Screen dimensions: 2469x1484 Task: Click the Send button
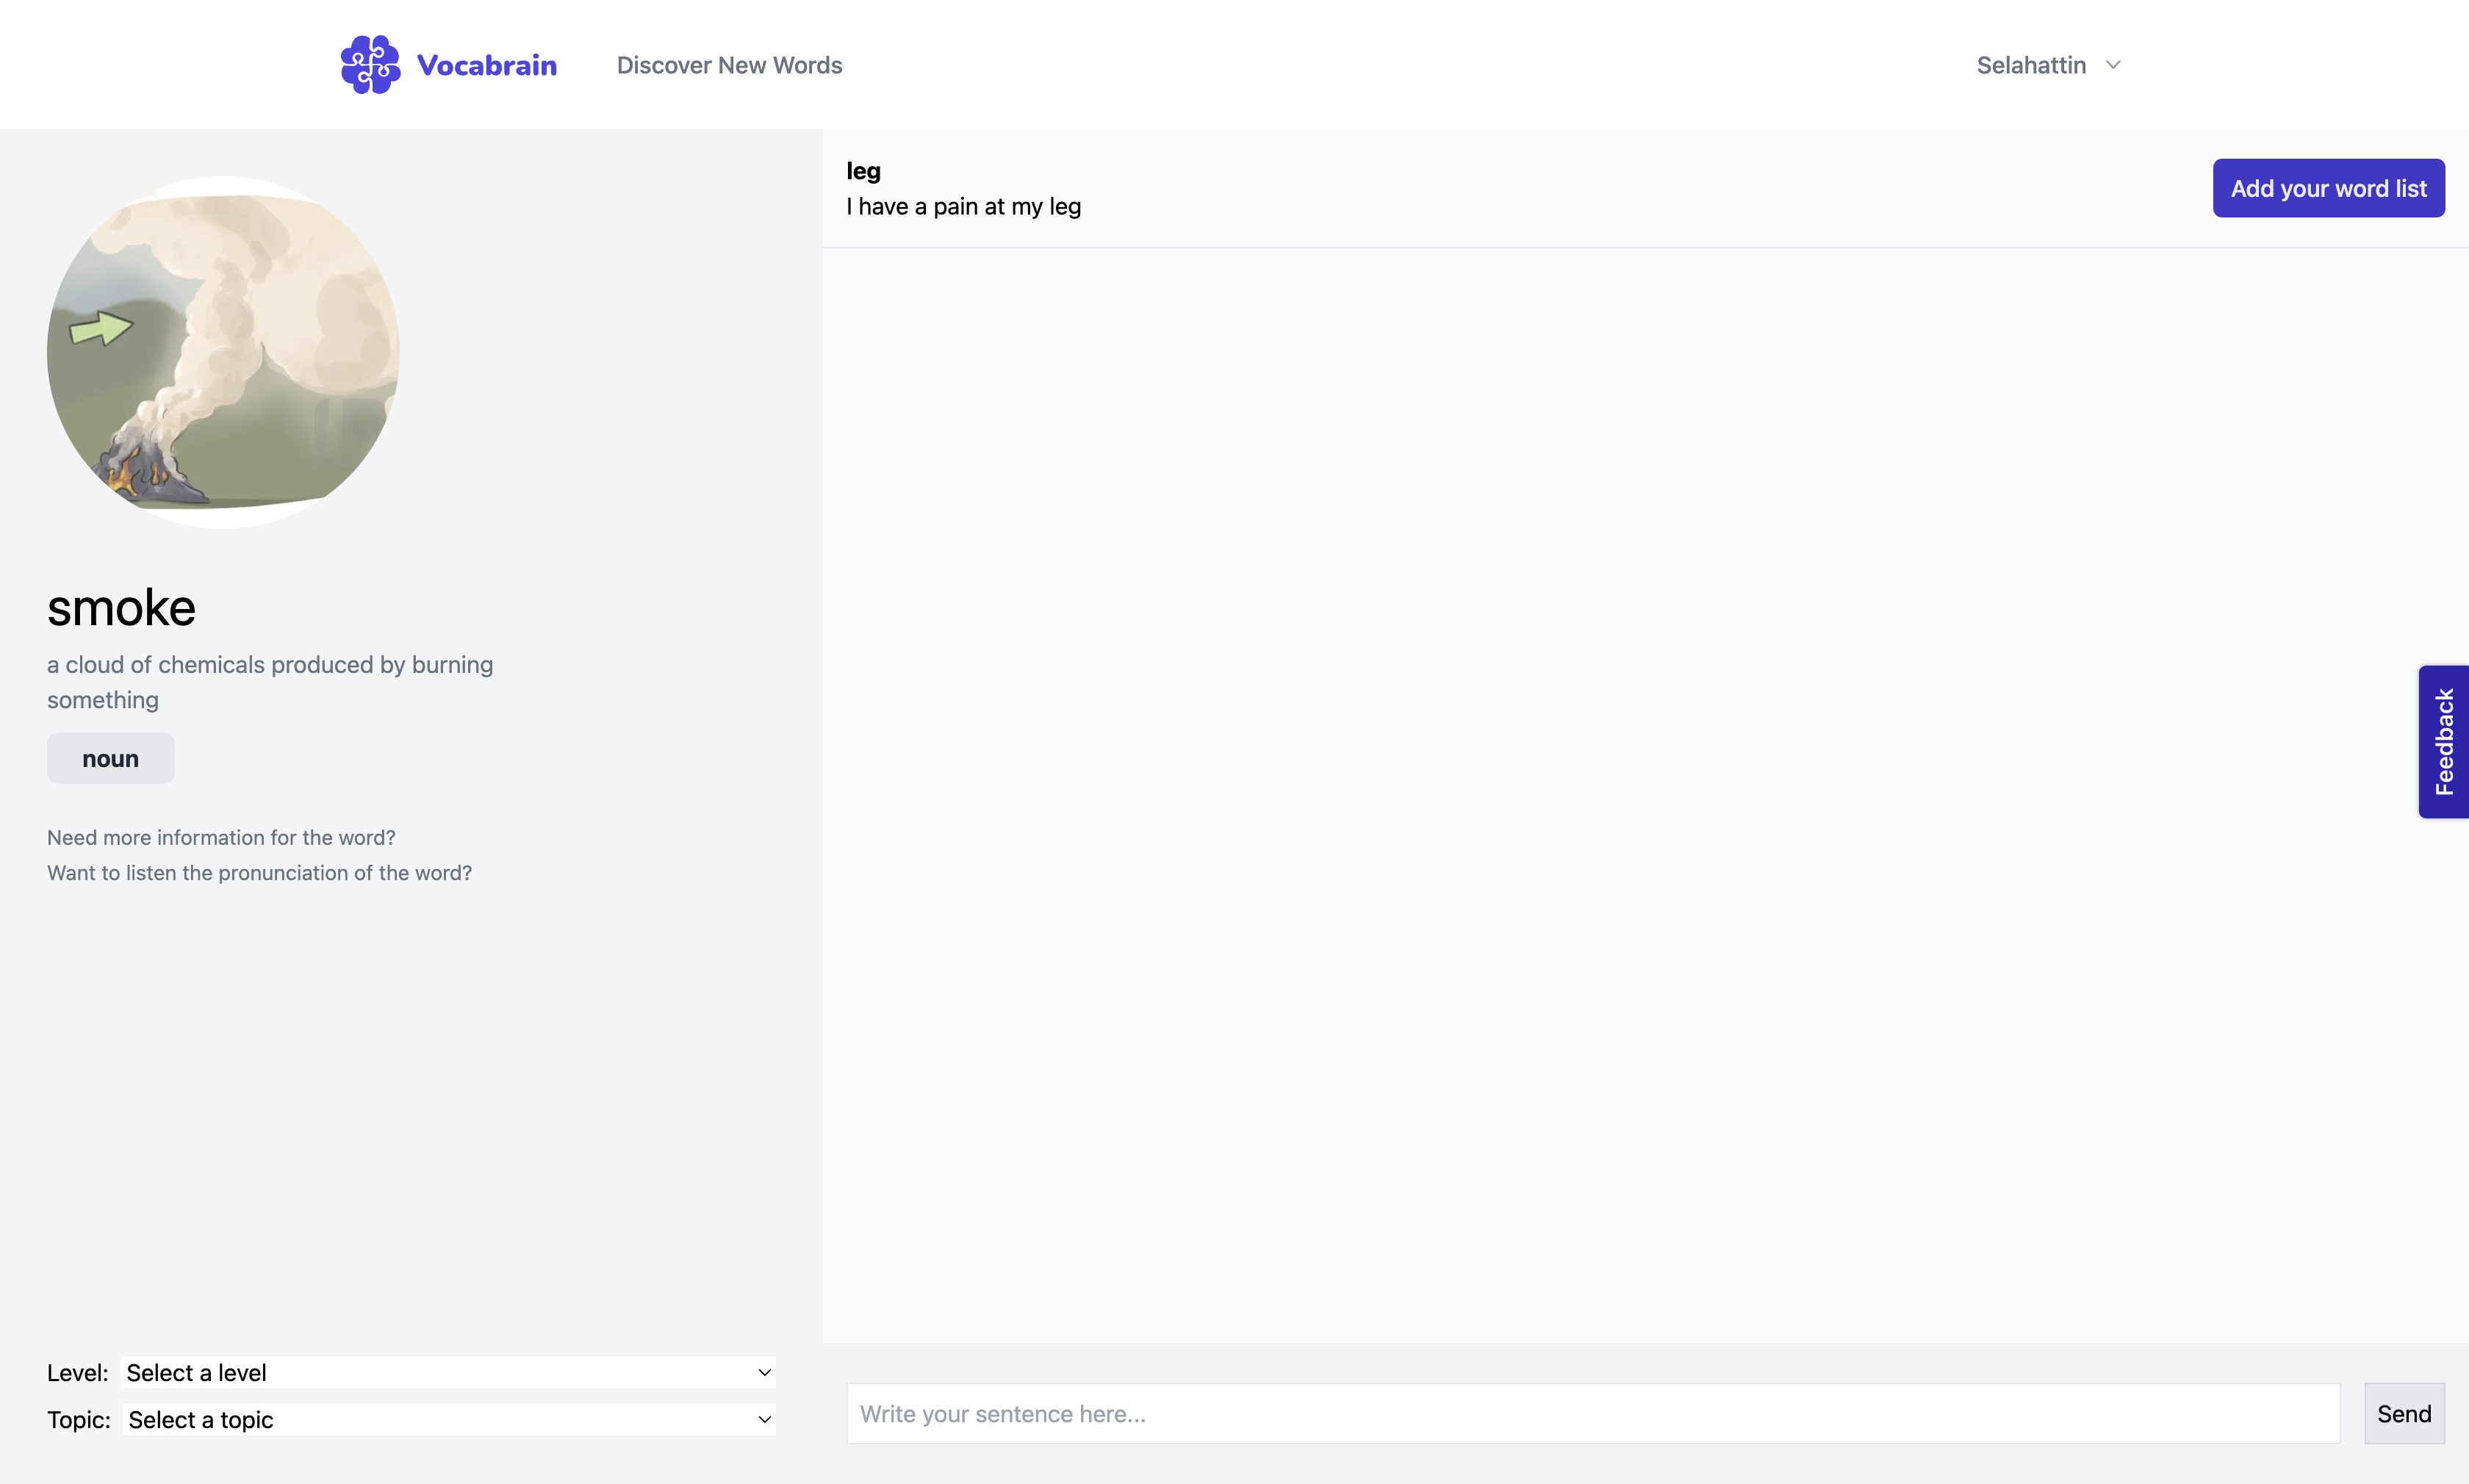coord(2404,1413)
